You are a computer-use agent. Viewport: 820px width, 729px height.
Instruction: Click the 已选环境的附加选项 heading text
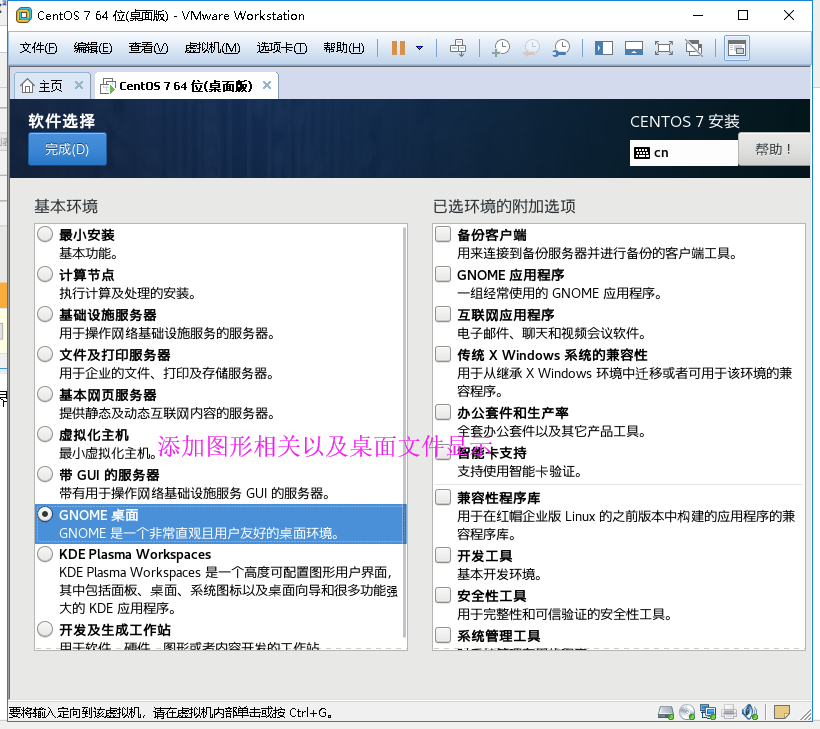click(x=504, y=207)
